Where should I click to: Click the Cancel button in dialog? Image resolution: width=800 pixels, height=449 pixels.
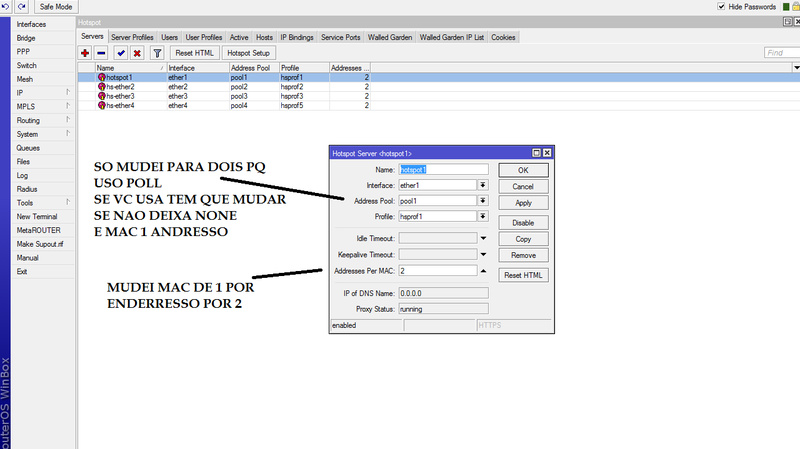coord(523,187)
